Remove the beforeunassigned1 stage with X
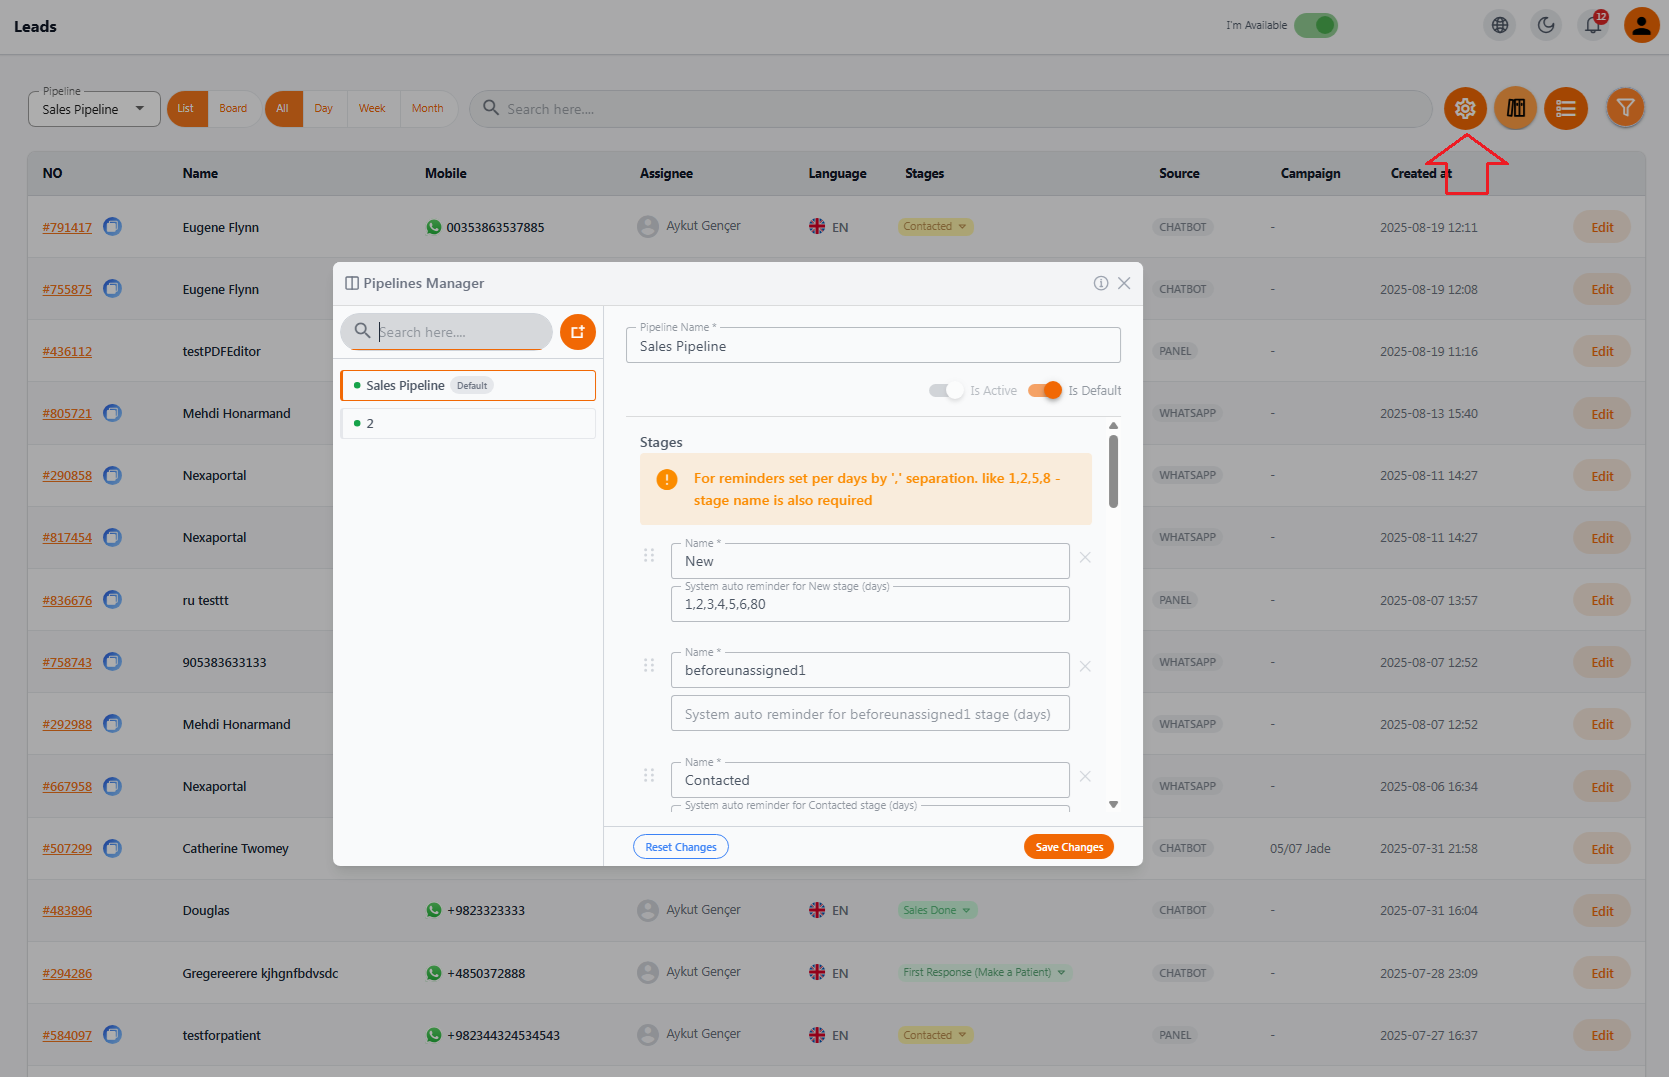Viewport: 1669px width, 1077px height. pos(1085,666)
